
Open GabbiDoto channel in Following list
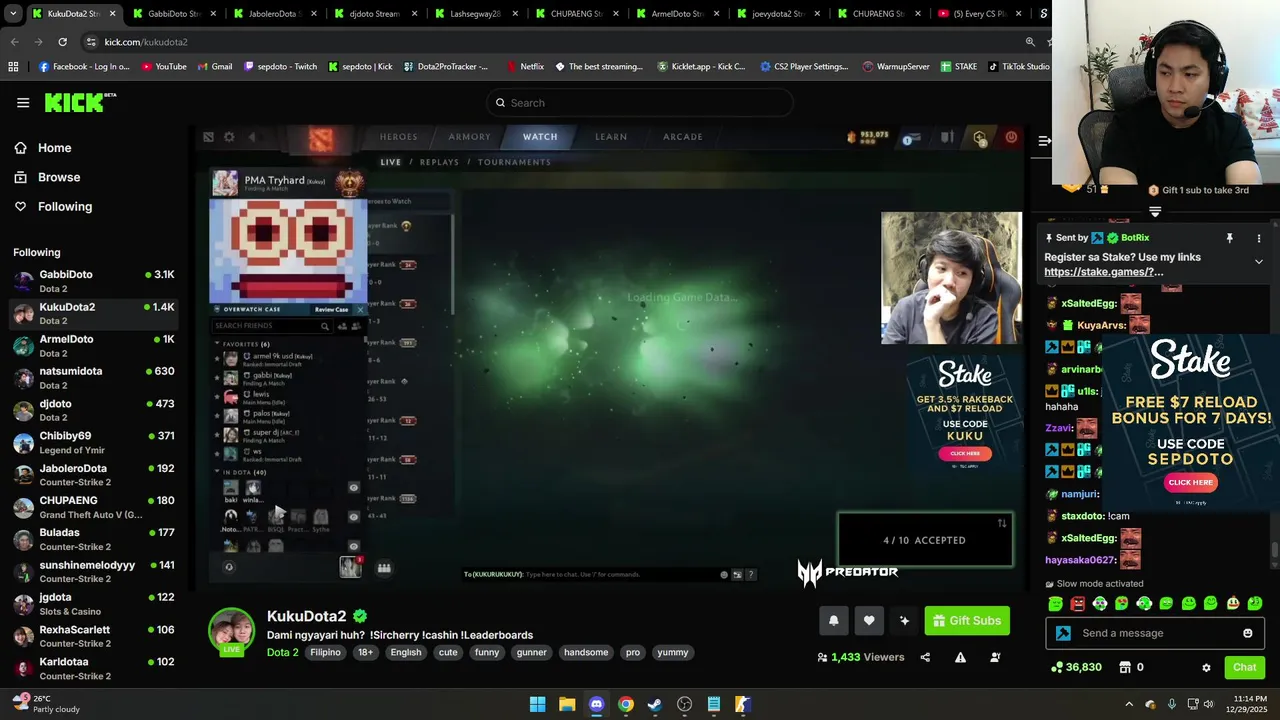[93, 281]
